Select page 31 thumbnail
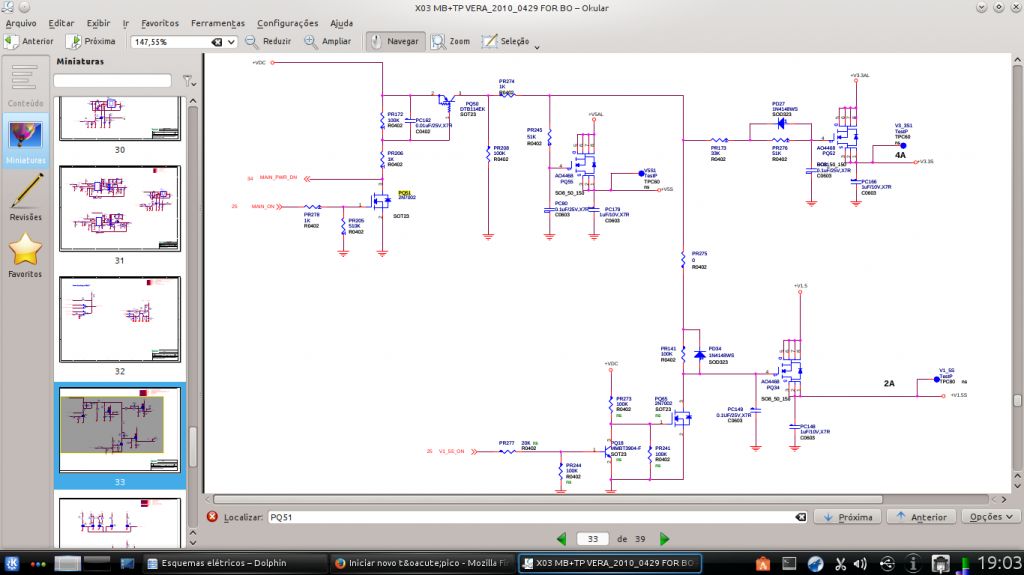The height and width of the screenshot is (575, 1024). [119, 209]
